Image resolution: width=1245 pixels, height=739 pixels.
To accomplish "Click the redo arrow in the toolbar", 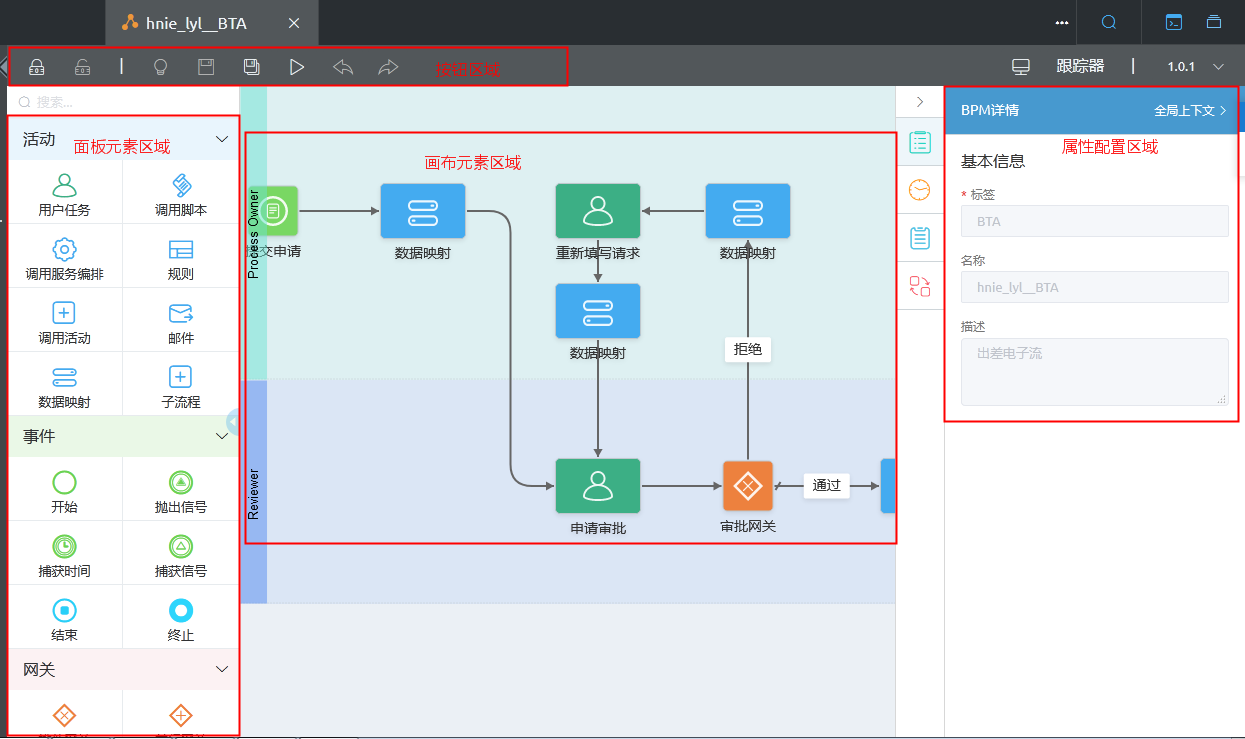I will point(388,67).
